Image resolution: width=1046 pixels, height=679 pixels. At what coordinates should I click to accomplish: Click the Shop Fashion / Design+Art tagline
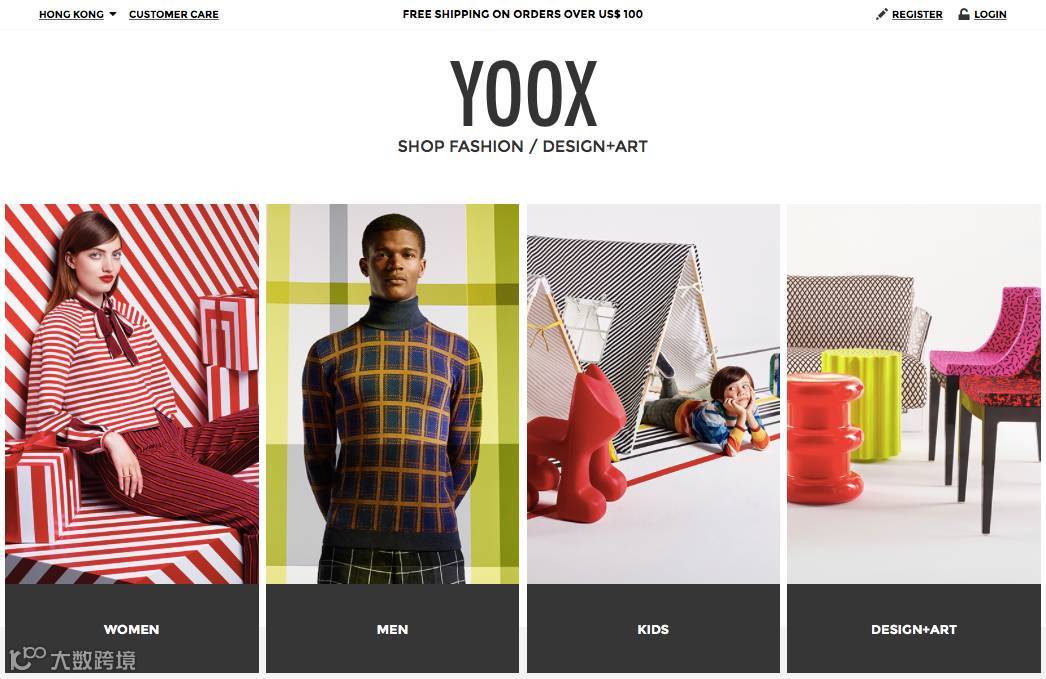coord(522,146)
